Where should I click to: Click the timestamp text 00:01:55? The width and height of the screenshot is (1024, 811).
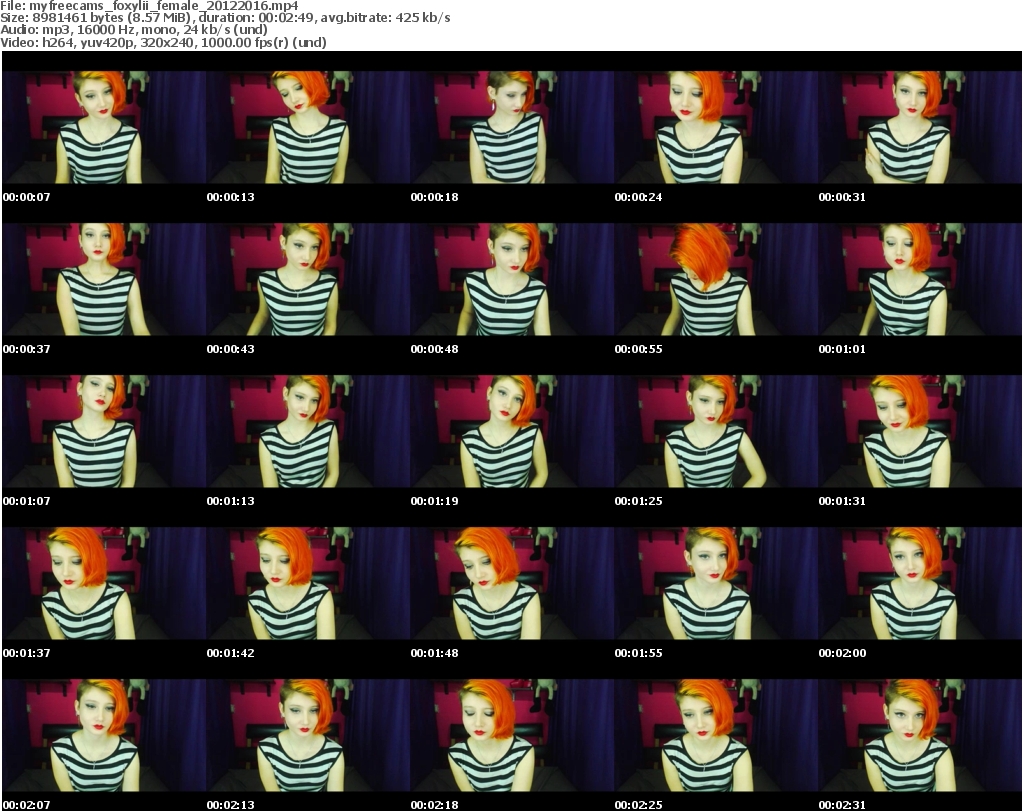(x=639, y=653)
